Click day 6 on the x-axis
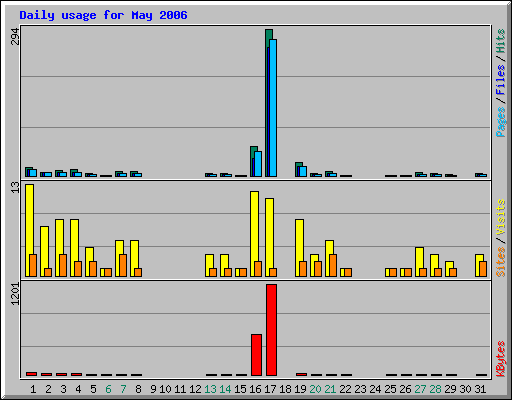 [x=108, y=389]
